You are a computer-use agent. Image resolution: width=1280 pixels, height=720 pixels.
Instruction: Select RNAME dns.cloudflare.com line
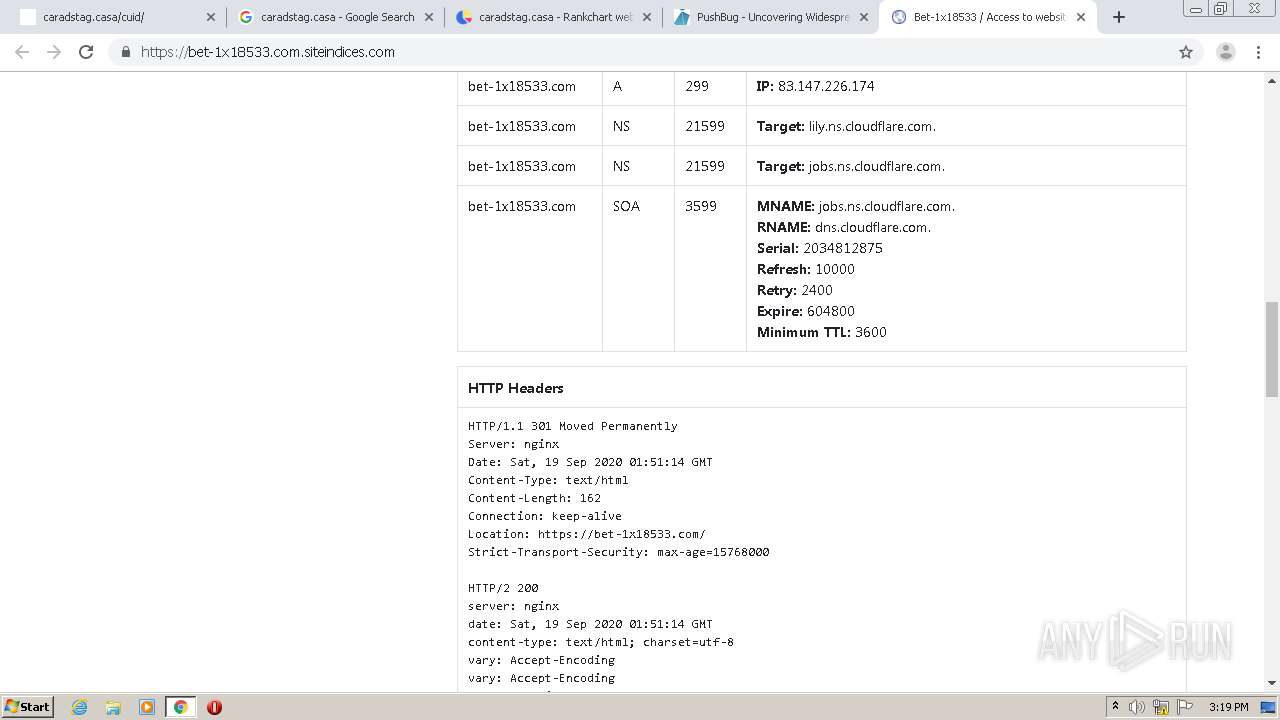point(844,227)
